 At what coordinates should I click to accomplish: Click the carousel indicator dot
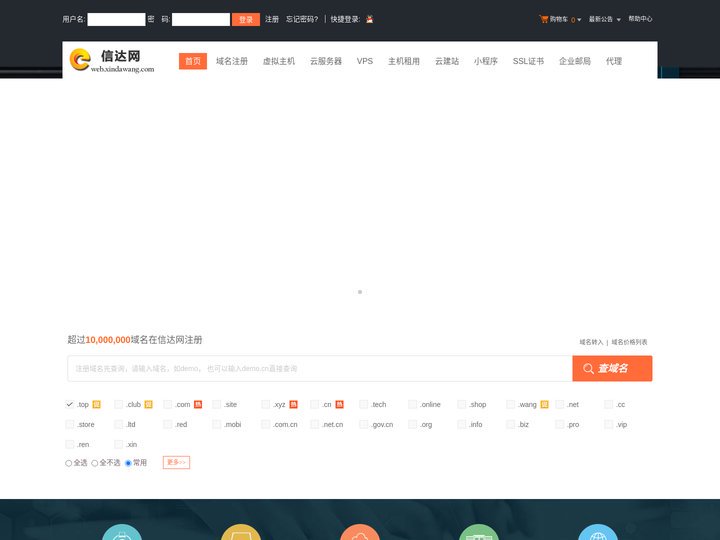click(x=360, y=292)
